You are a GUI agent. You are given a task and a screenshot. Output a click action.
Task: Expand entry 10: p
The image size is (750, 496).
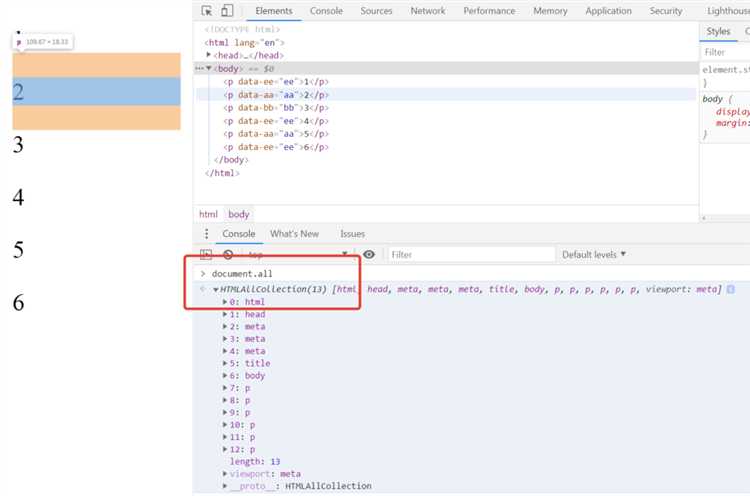pyautogui.click(x=224, y=424)
